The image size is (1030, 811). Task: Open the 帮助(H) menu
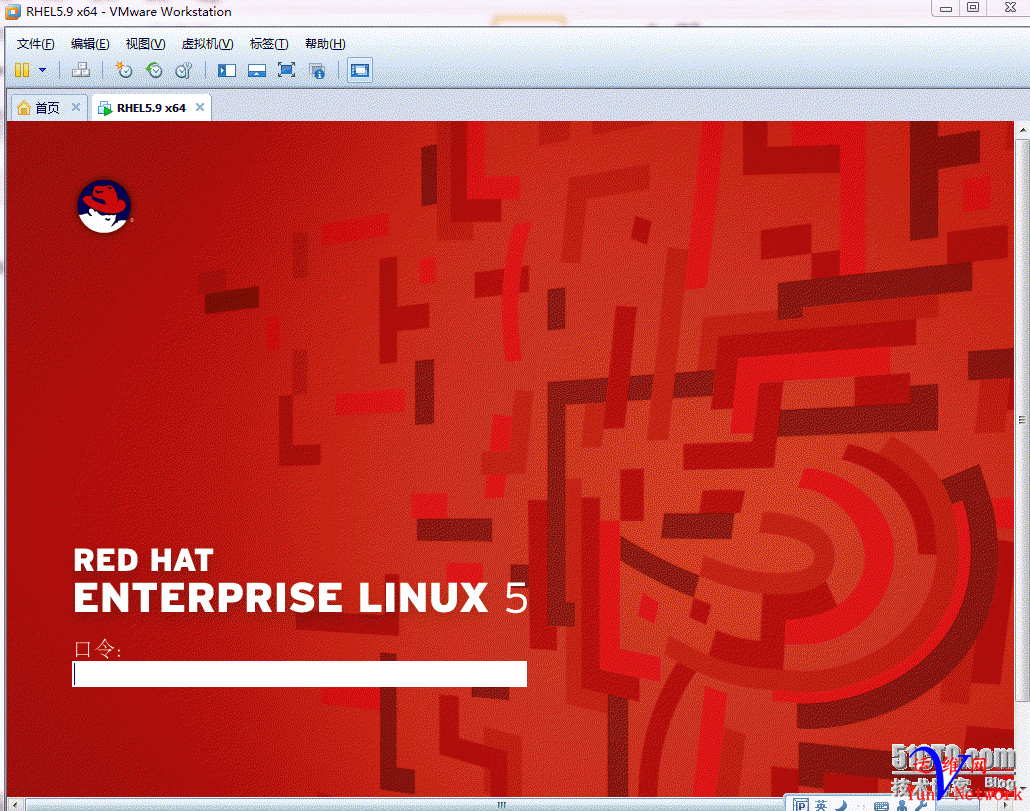tap(325, 44)
